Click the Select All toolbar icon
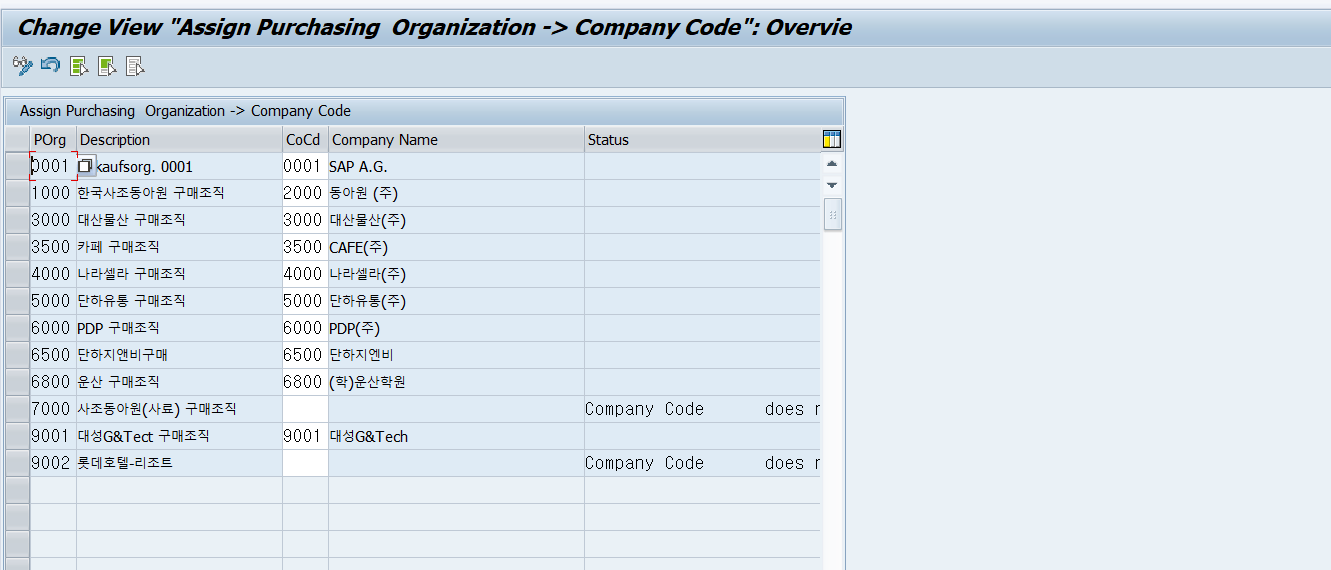 pyautogui.click(x=79, y=66)
